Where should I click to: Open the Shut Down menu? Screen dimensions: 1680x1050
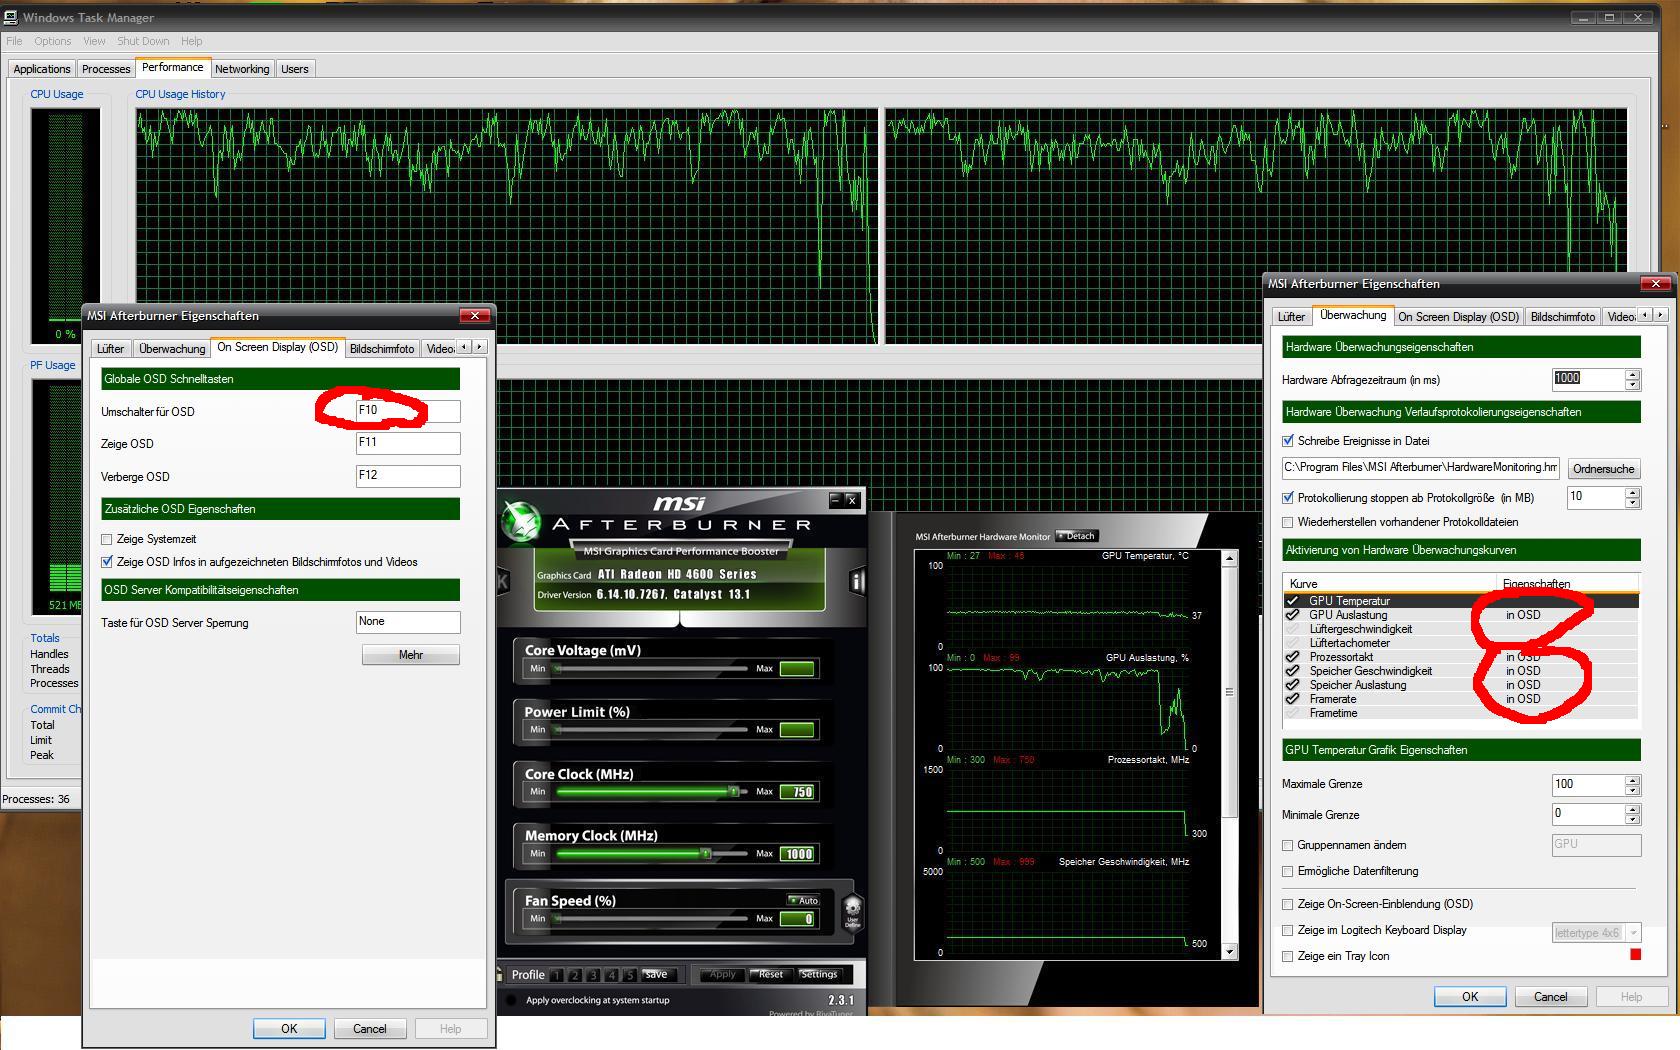click(x=143, y=41)
